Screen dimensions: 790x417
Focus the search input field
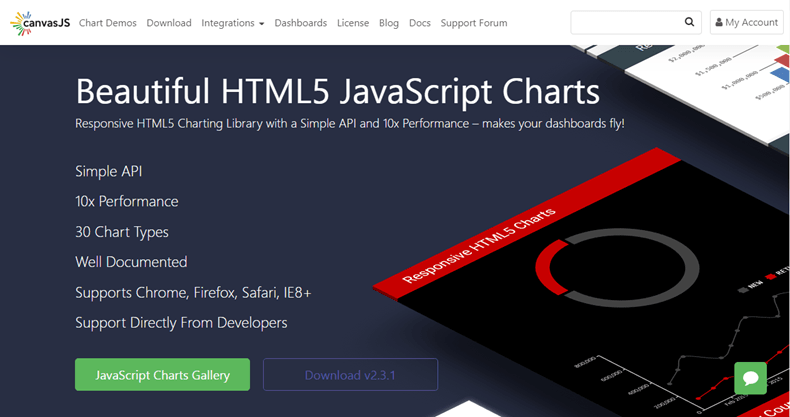[x=625, y=22]
